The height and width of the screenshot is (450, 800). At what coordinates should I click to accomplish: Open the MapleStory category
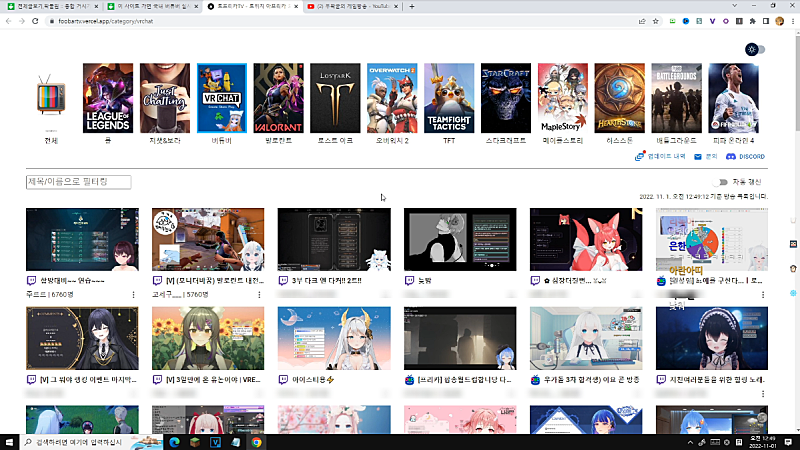click(563, 98)
